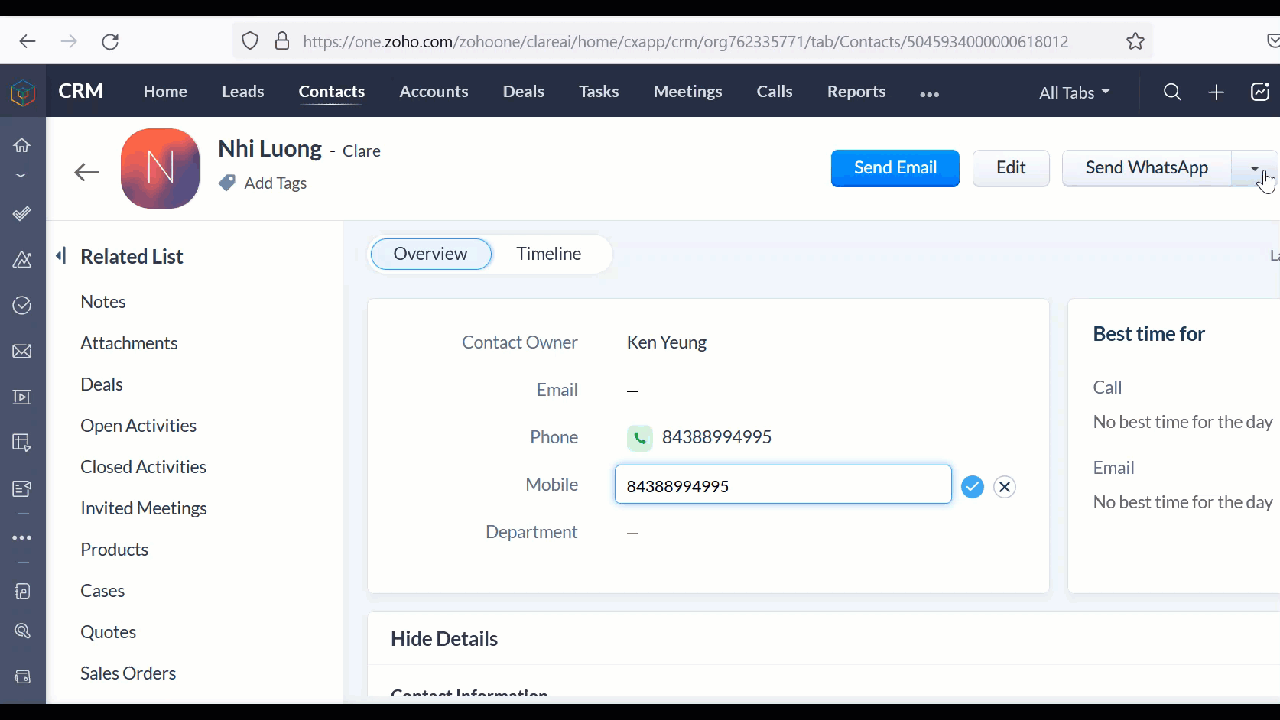The image size is (1280, 720).
Task: Open the Tasks tab
Action: (599, 91)
